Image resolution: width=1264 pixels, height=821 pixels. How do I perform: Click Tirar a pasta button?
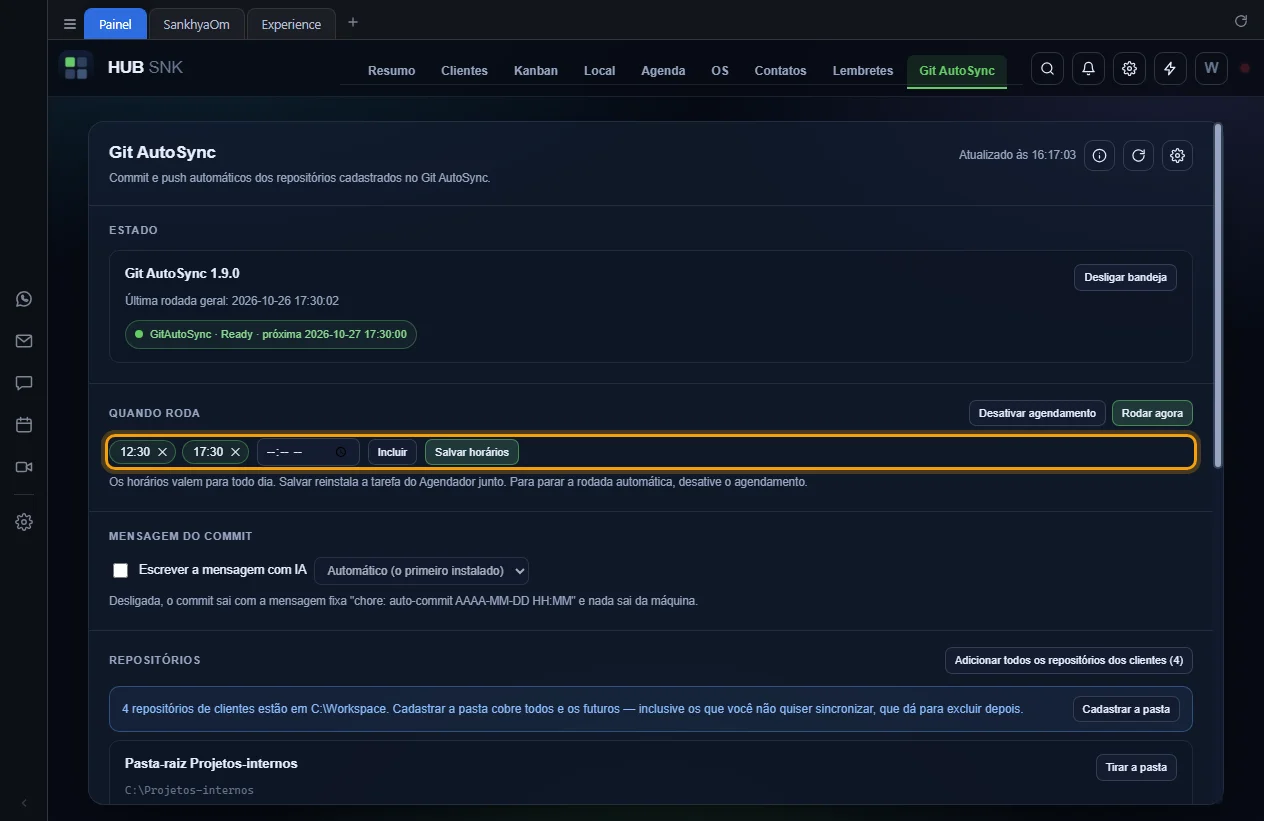tap(1136, 767)
